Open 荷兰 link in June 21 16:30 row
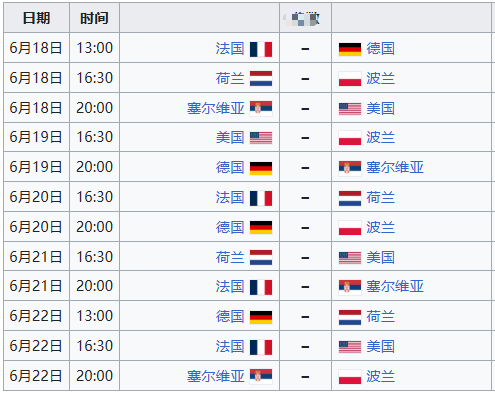The image size is (495, 393). point(230,257)
